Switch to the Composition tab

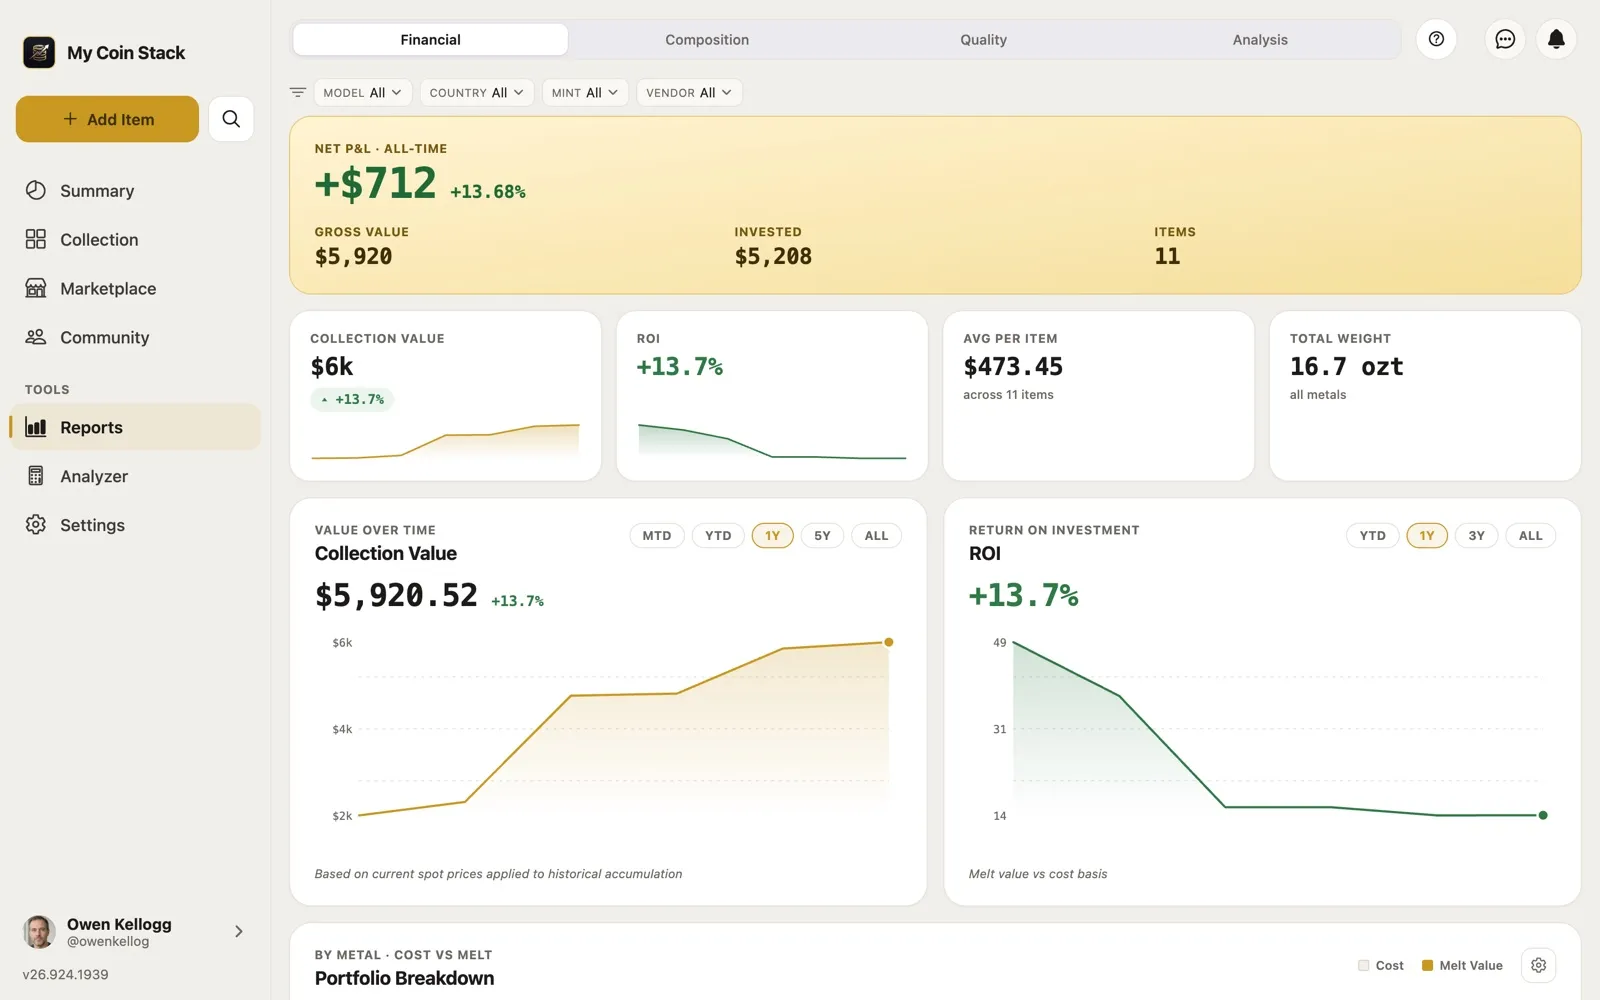707,40
